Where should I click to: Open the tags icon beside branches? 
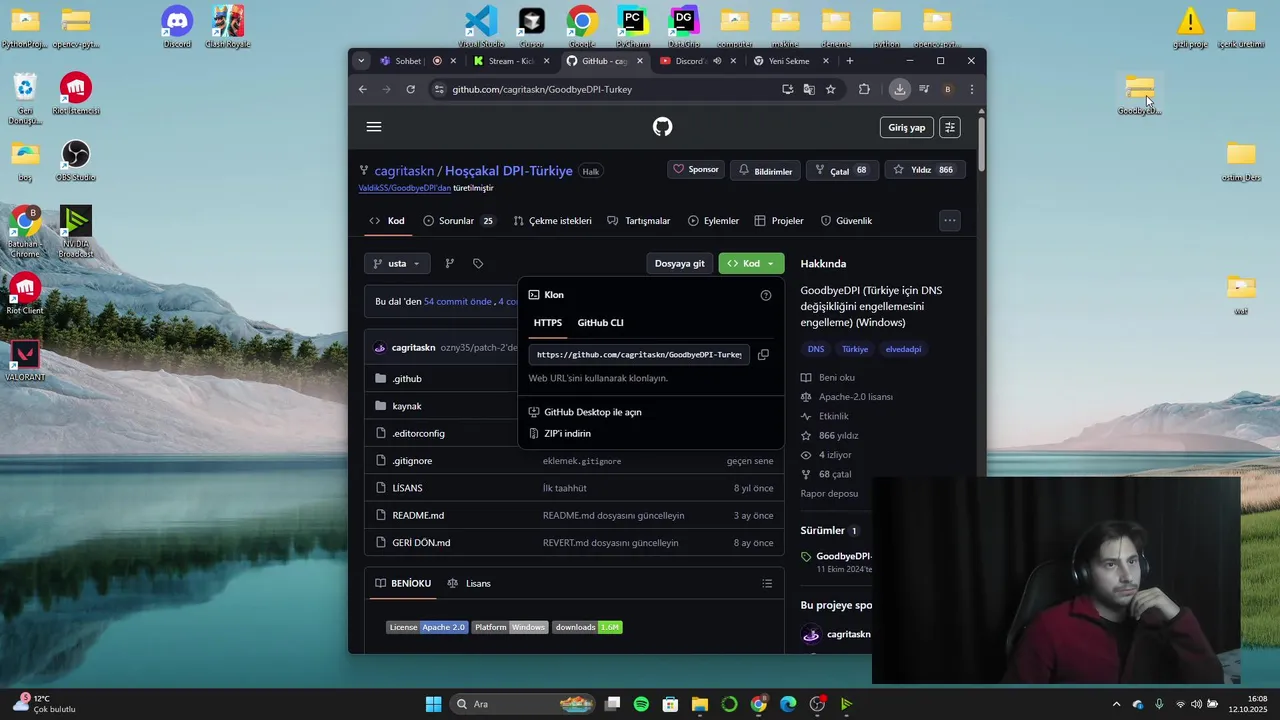pos(478,264)
